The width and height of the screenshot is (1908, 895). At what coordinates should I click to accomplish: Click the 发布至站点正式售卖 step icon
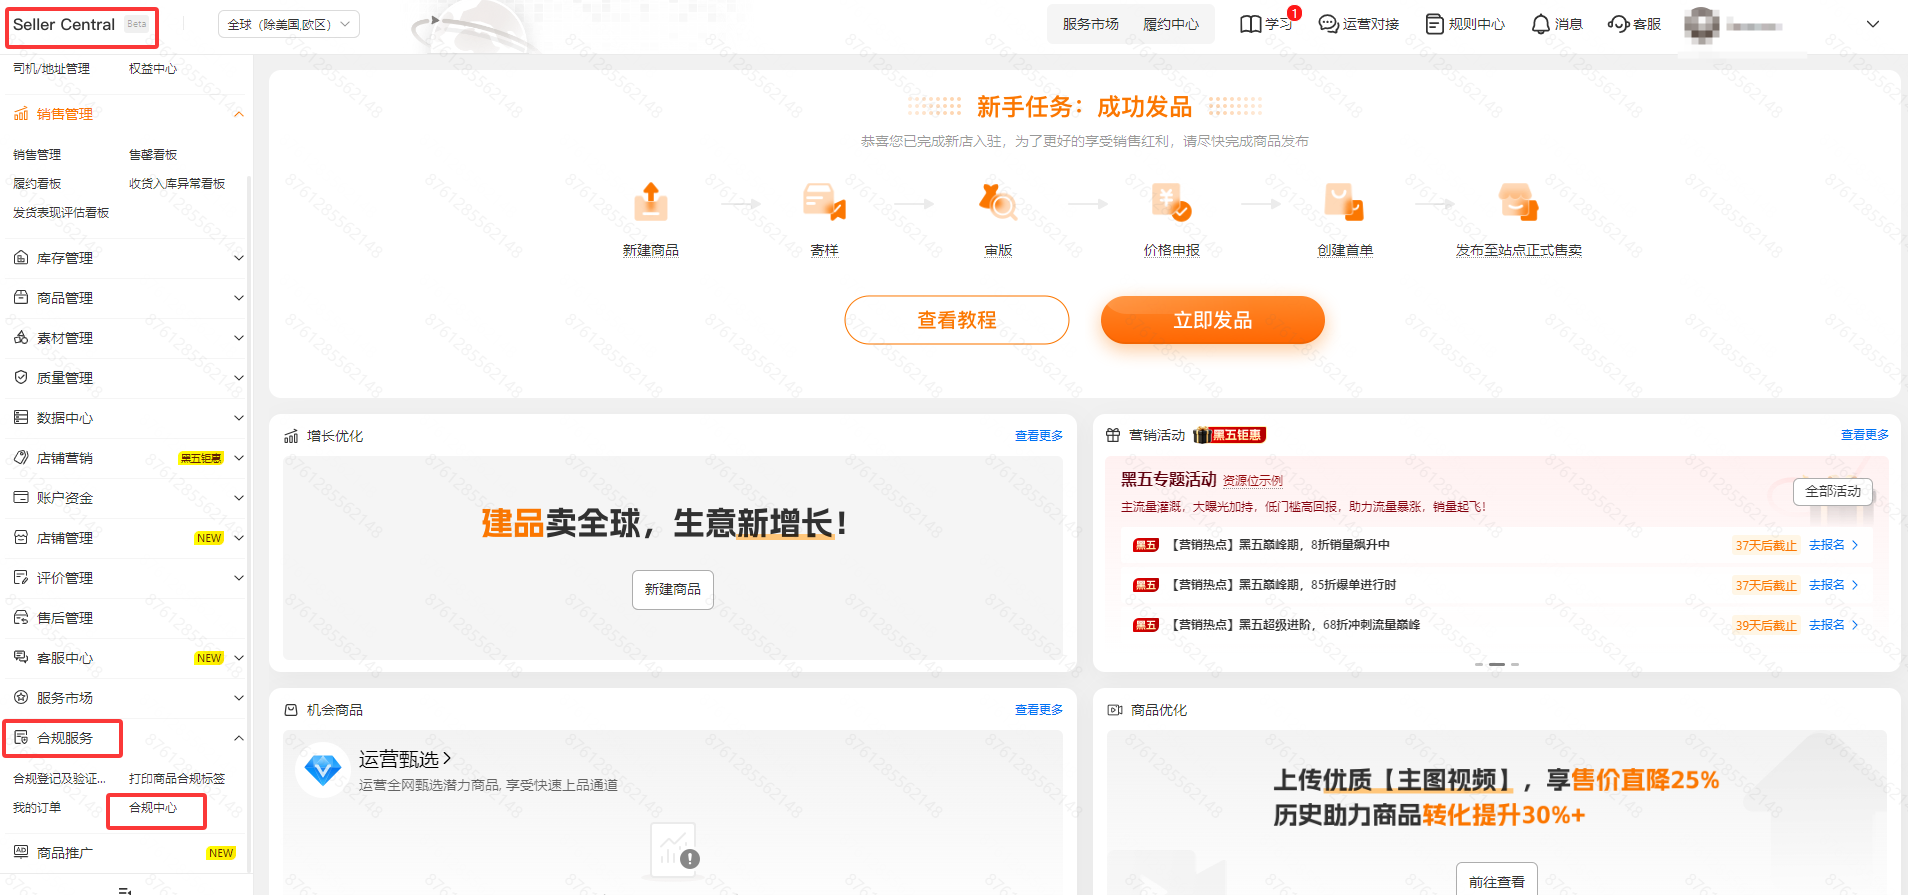coord(1518,202)
